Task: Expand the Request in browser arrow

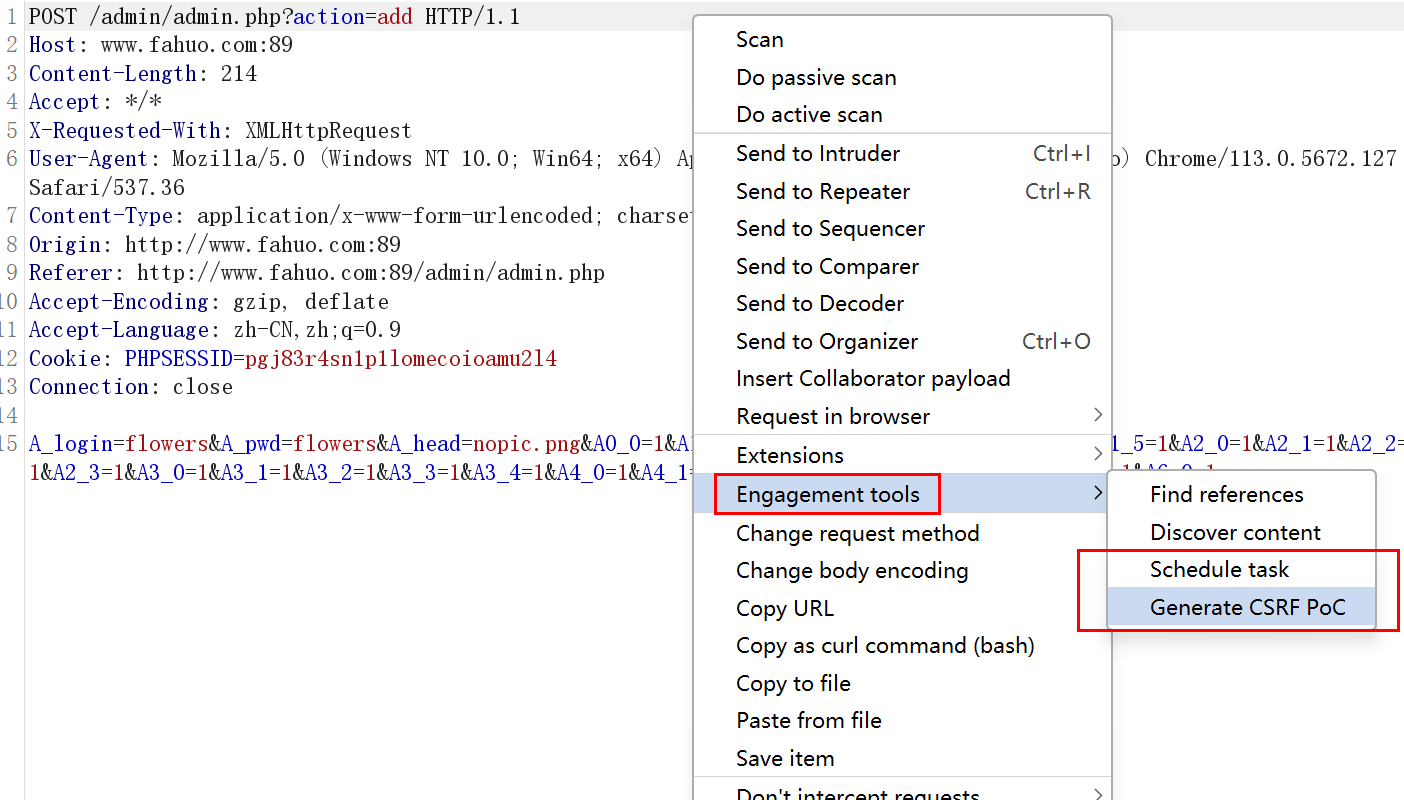Action: [x=1098, y=415]
